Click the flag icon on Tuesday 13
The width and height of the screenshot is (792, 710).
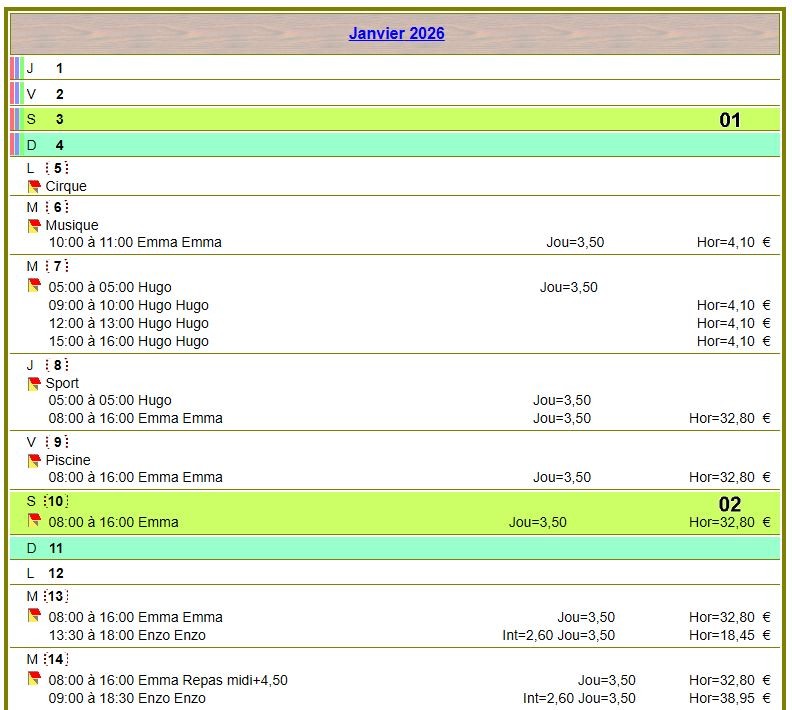(x=34, y=616)
